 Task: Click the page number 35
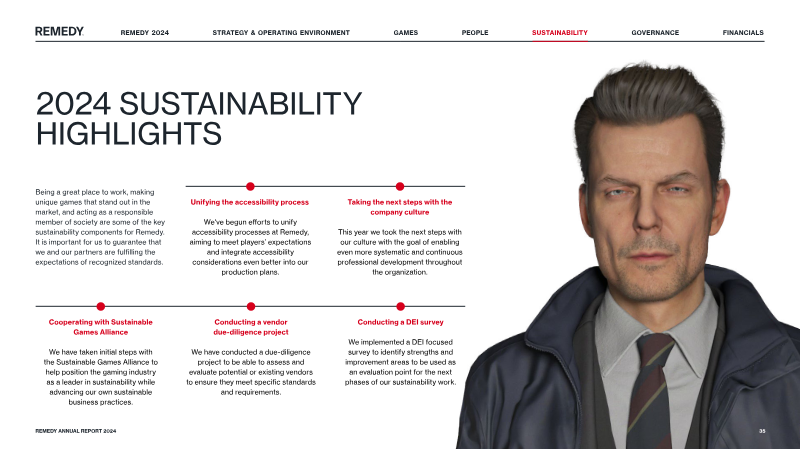762,430
